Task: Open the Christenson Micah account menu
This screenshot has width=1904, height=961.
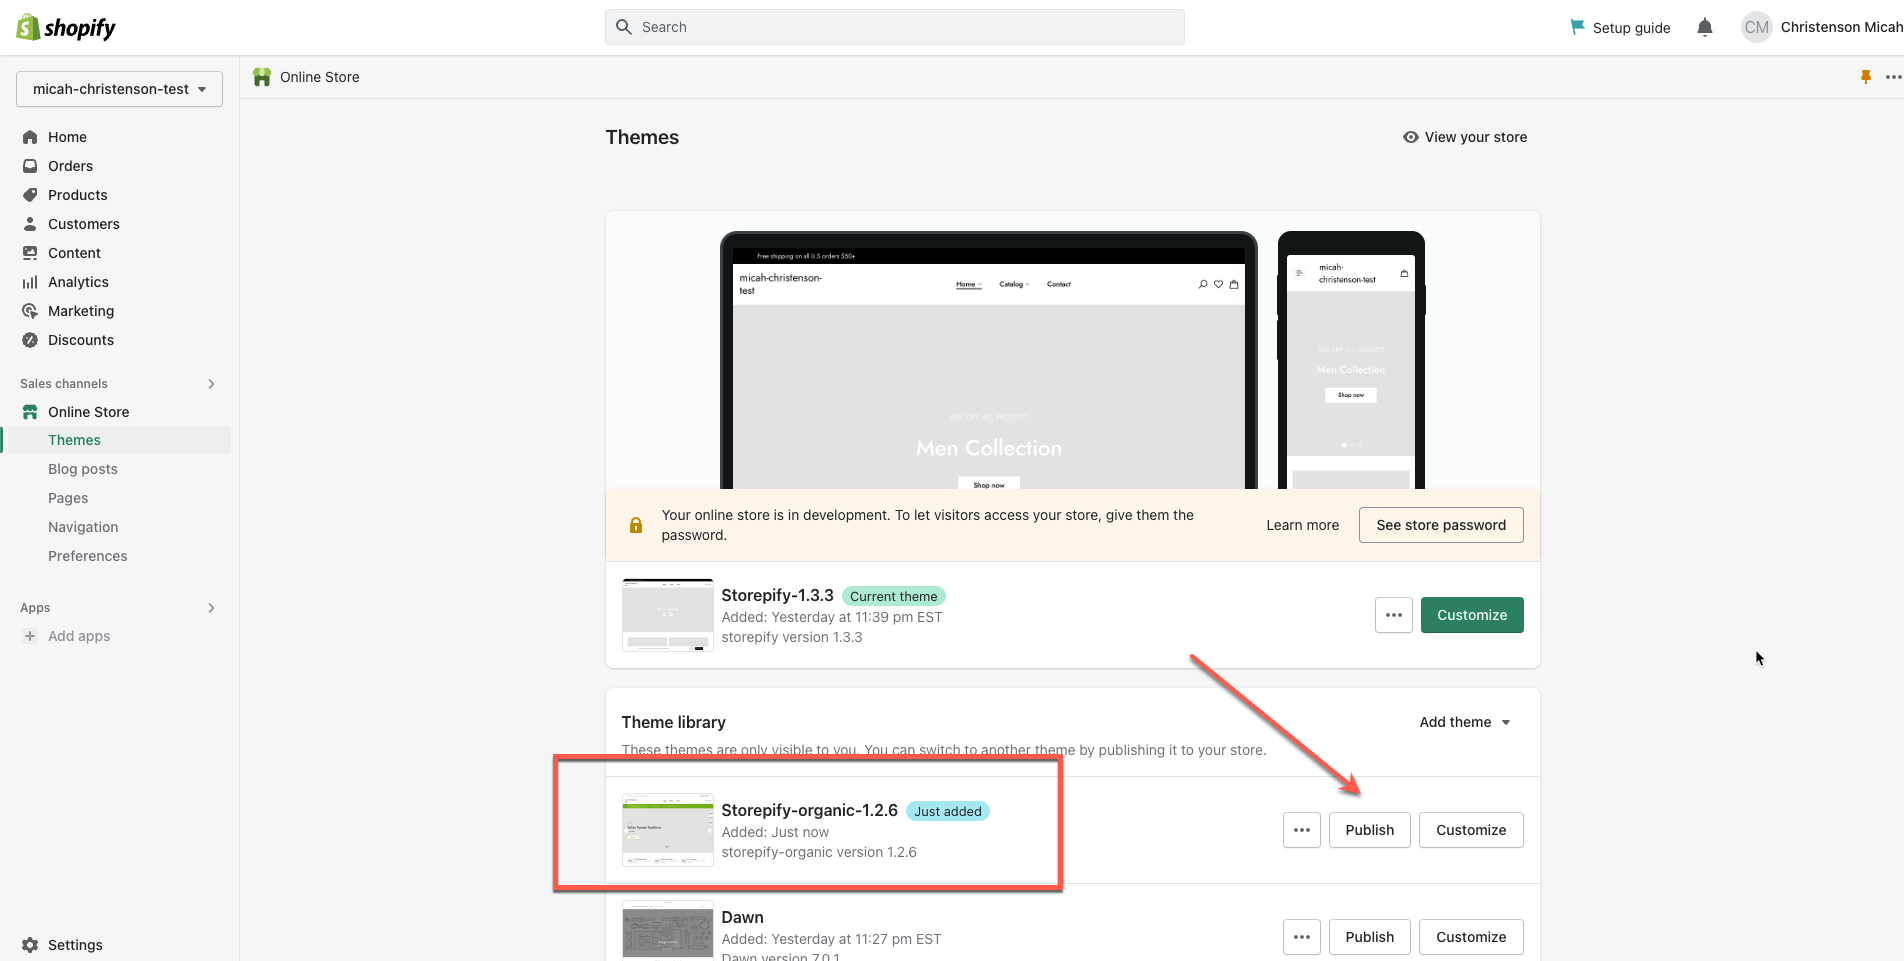Action: [x=1822, y=27]
